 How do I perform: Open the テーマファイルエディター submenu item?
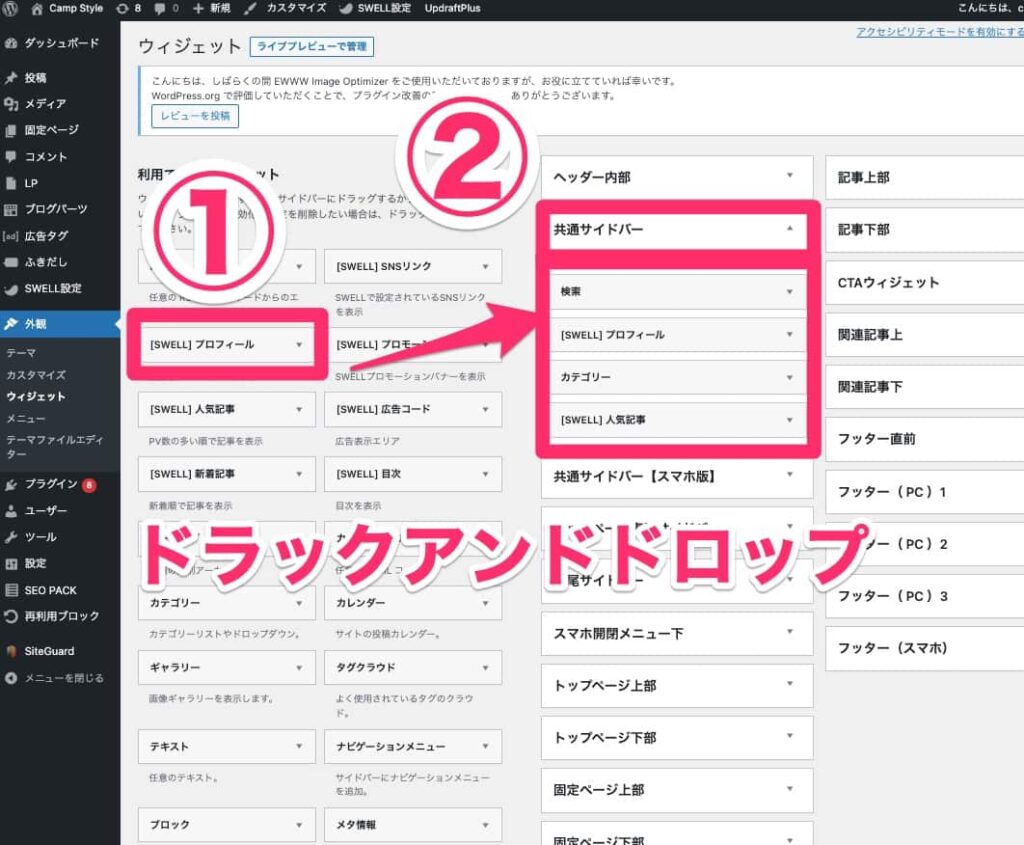point(55,447)
